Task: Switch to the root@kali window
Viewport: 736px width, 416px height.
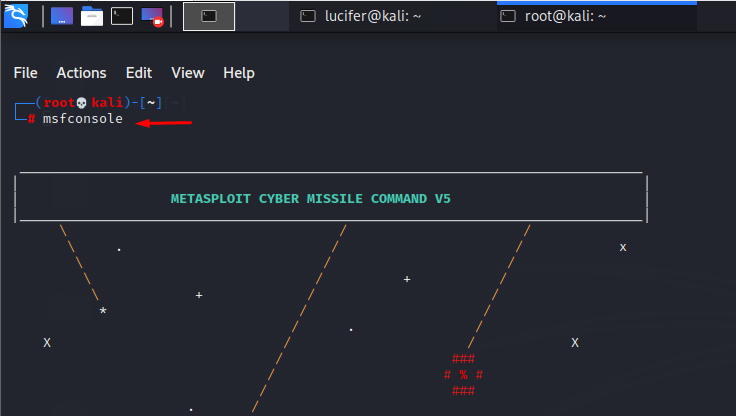Action: pos(597,16)
